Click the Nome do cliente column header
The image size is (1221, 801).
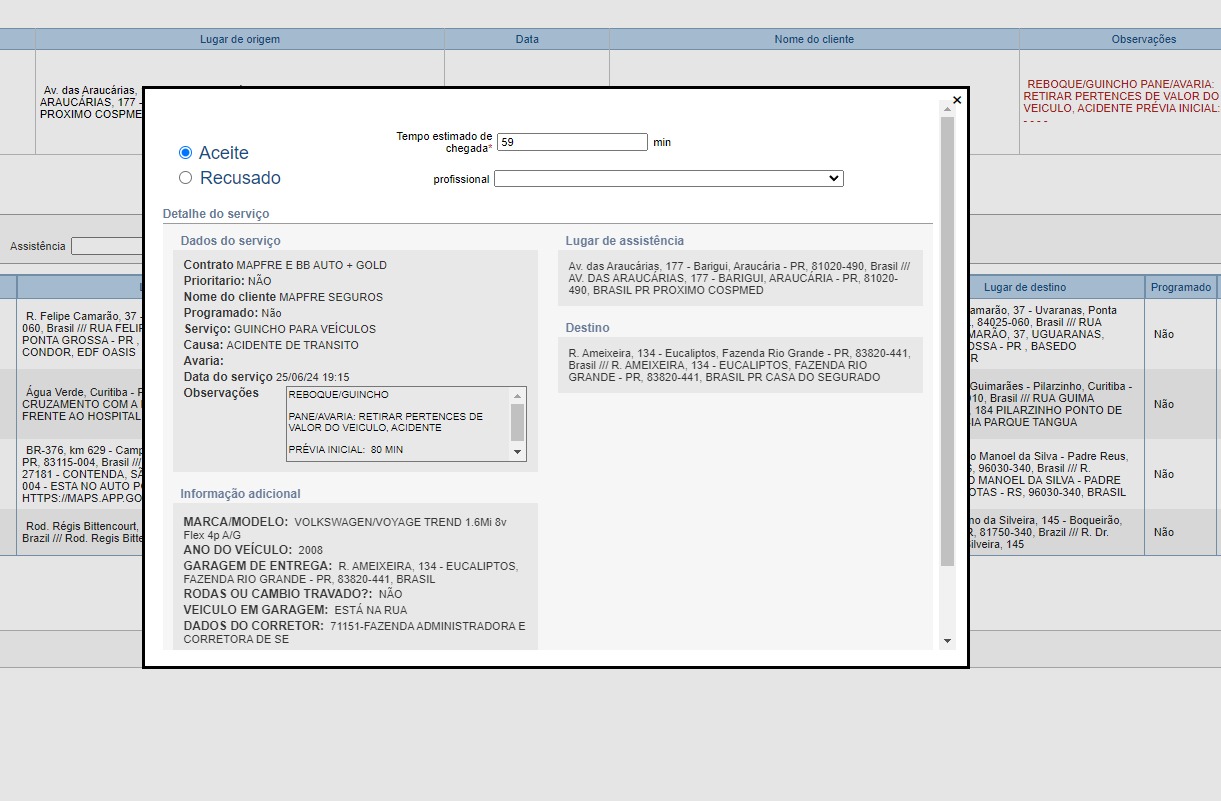[x=814, y=39]
